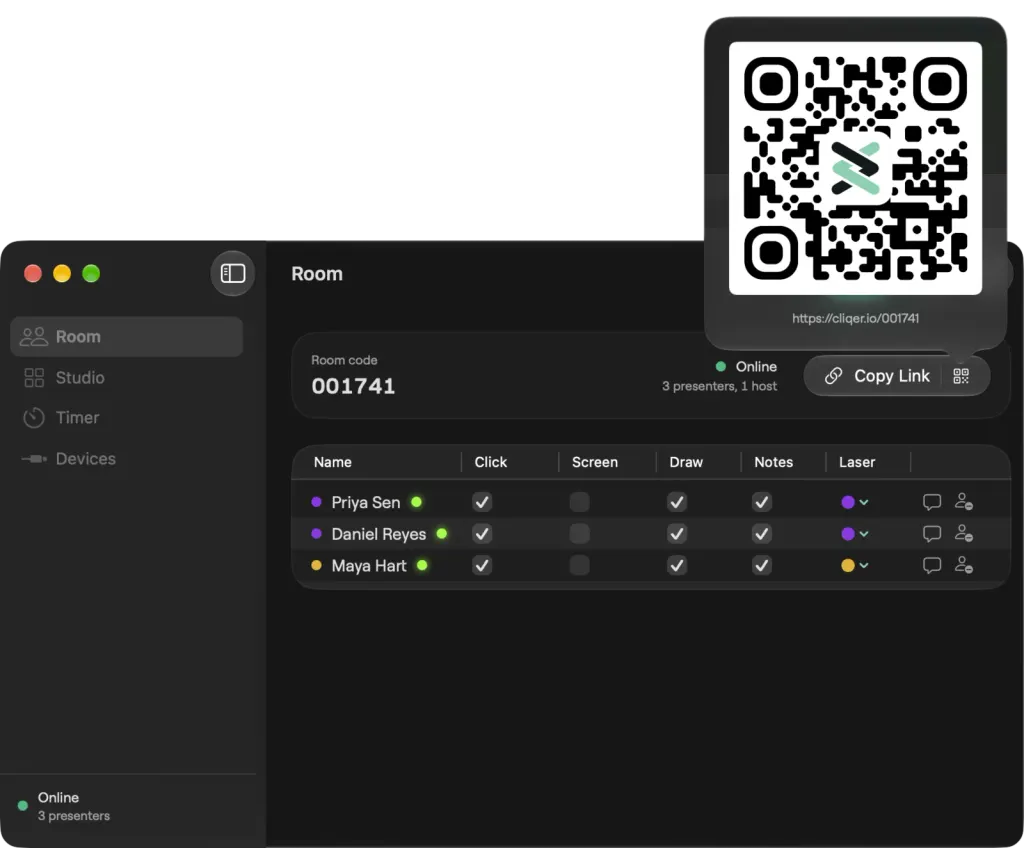The image size is (1024, 848).
Task: Click the Timer clock icon in sidebar
Action: pos(34,418)
